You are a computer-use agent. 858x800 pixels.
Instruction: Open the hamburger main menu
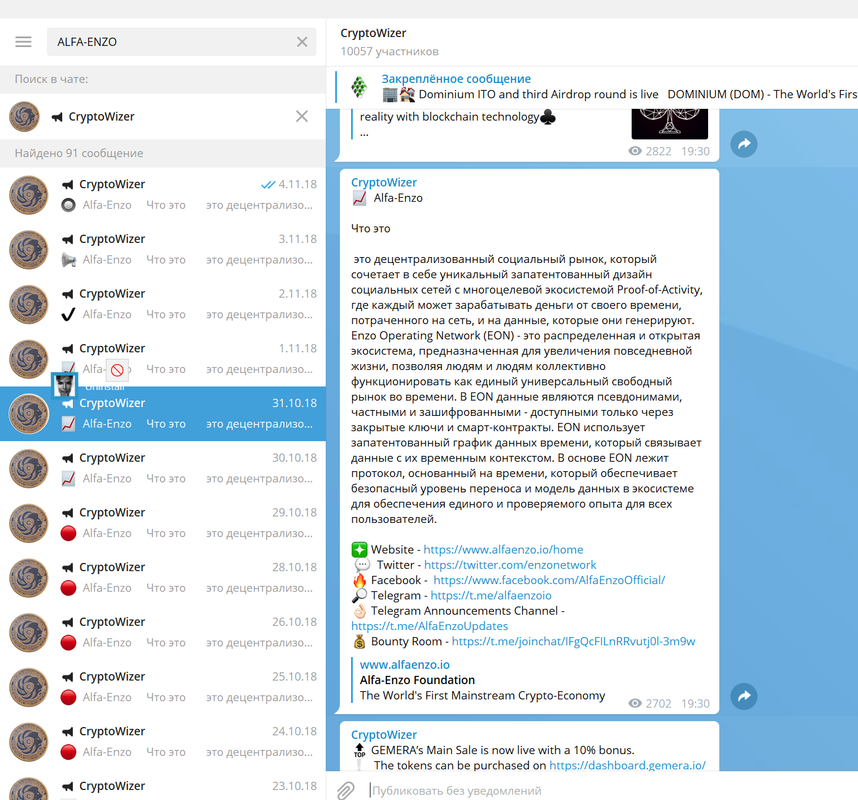tap(23, 42)
